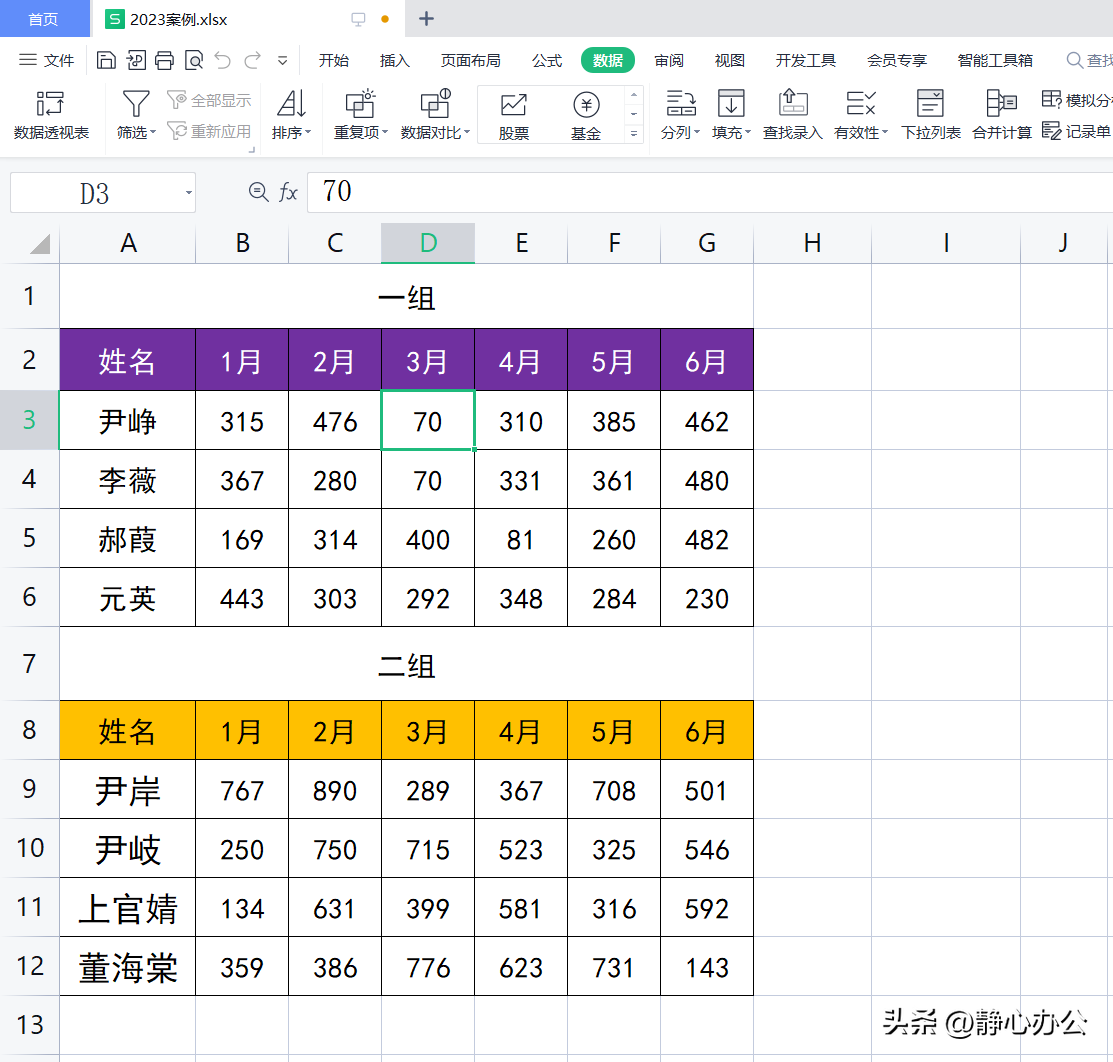This screenshot has width=1113, height=1062.
Task: Open the 开发工具 tab
Action: pyautogui.click(x=806, y=60)
